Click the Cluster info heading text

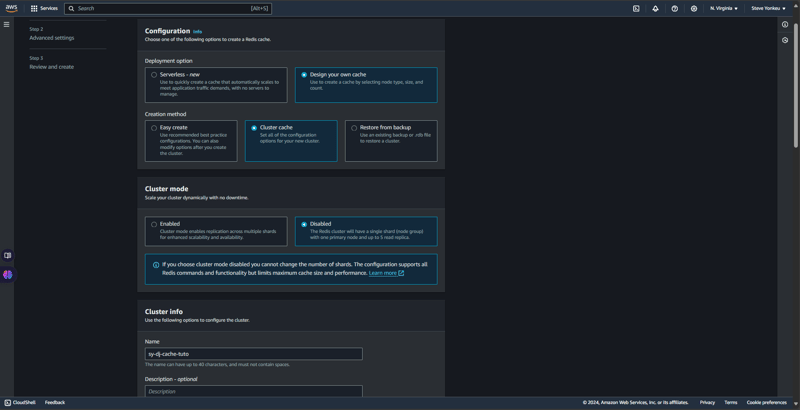tap(164, 312)
